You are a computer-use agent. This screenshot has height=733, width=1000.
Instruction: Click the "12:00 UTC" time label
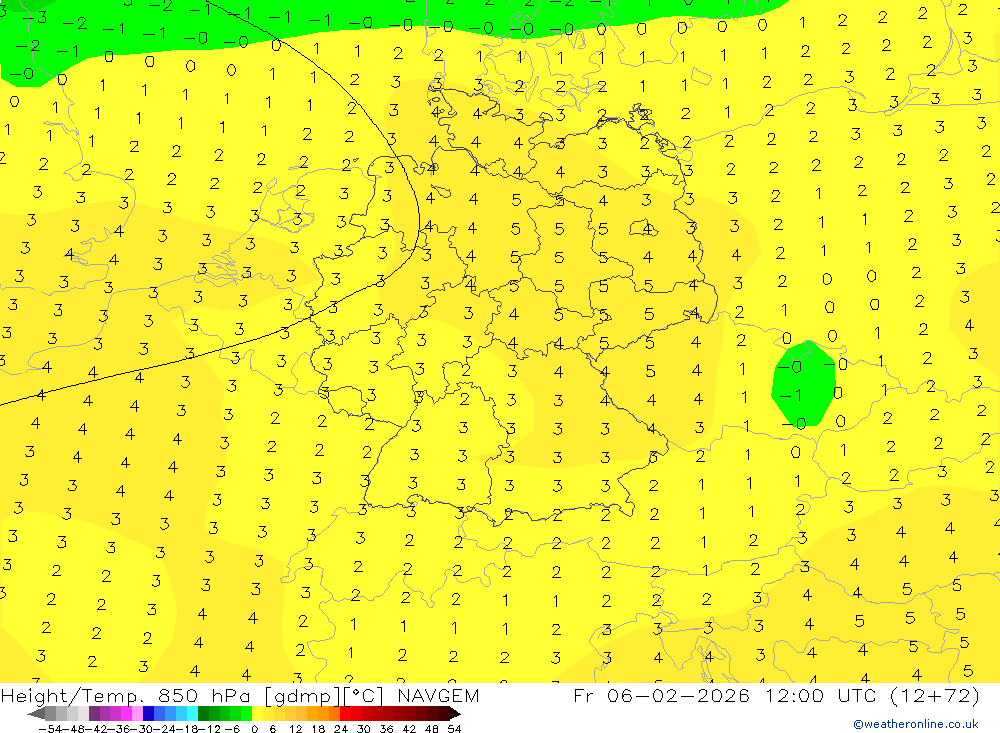[x=823, y=695]
